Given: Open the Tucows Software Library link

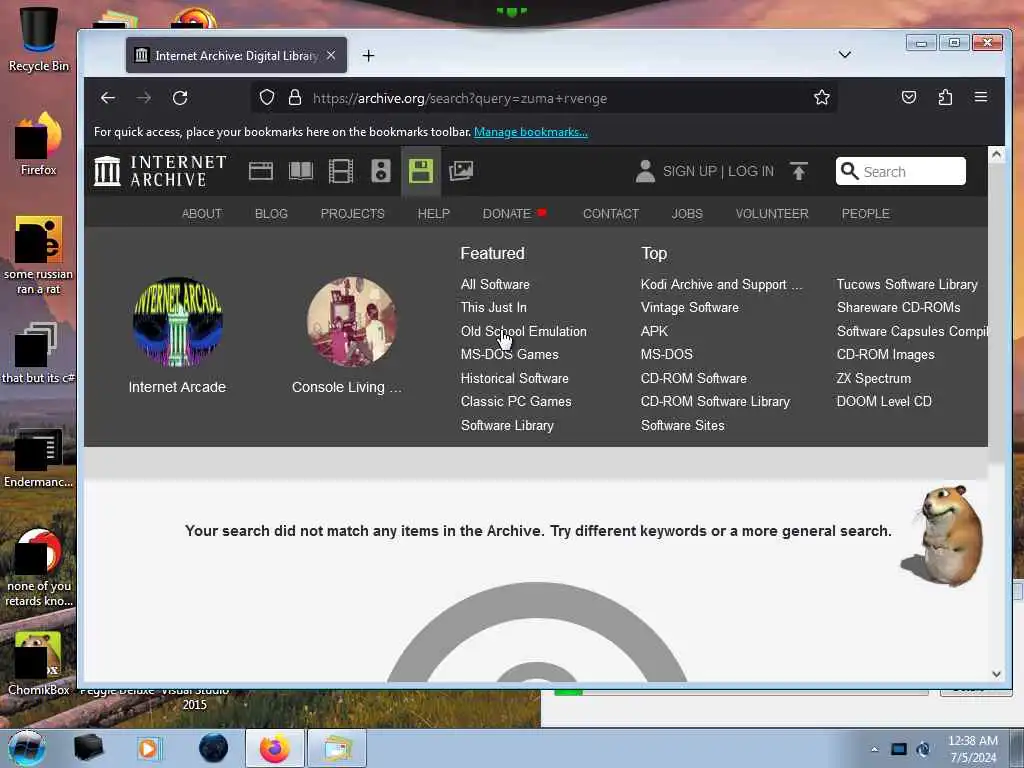Looking at the screenshot, I should coord(907,284).
